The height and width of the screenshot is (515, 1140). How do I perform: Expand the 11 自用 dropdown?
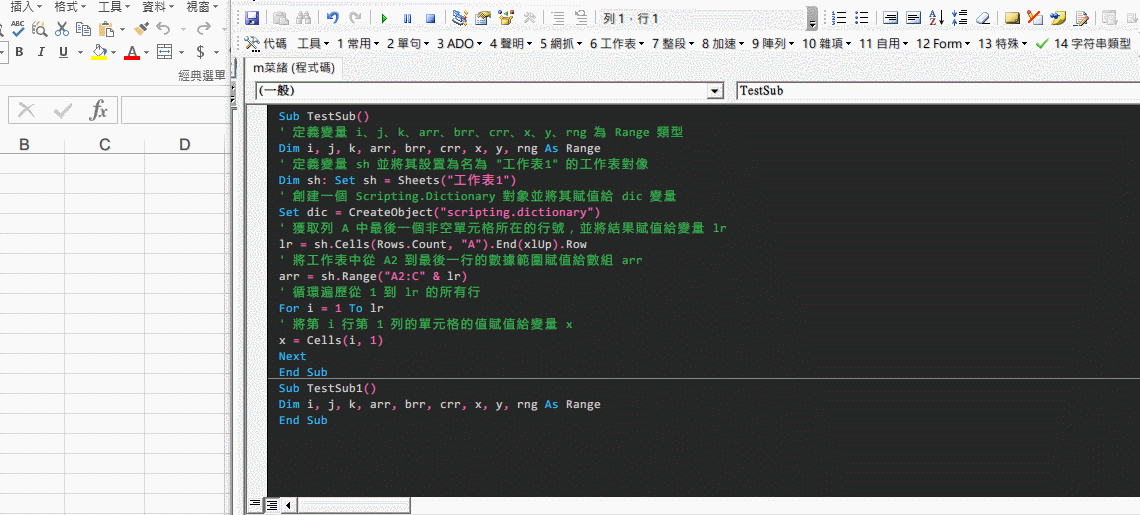(883, 44)
